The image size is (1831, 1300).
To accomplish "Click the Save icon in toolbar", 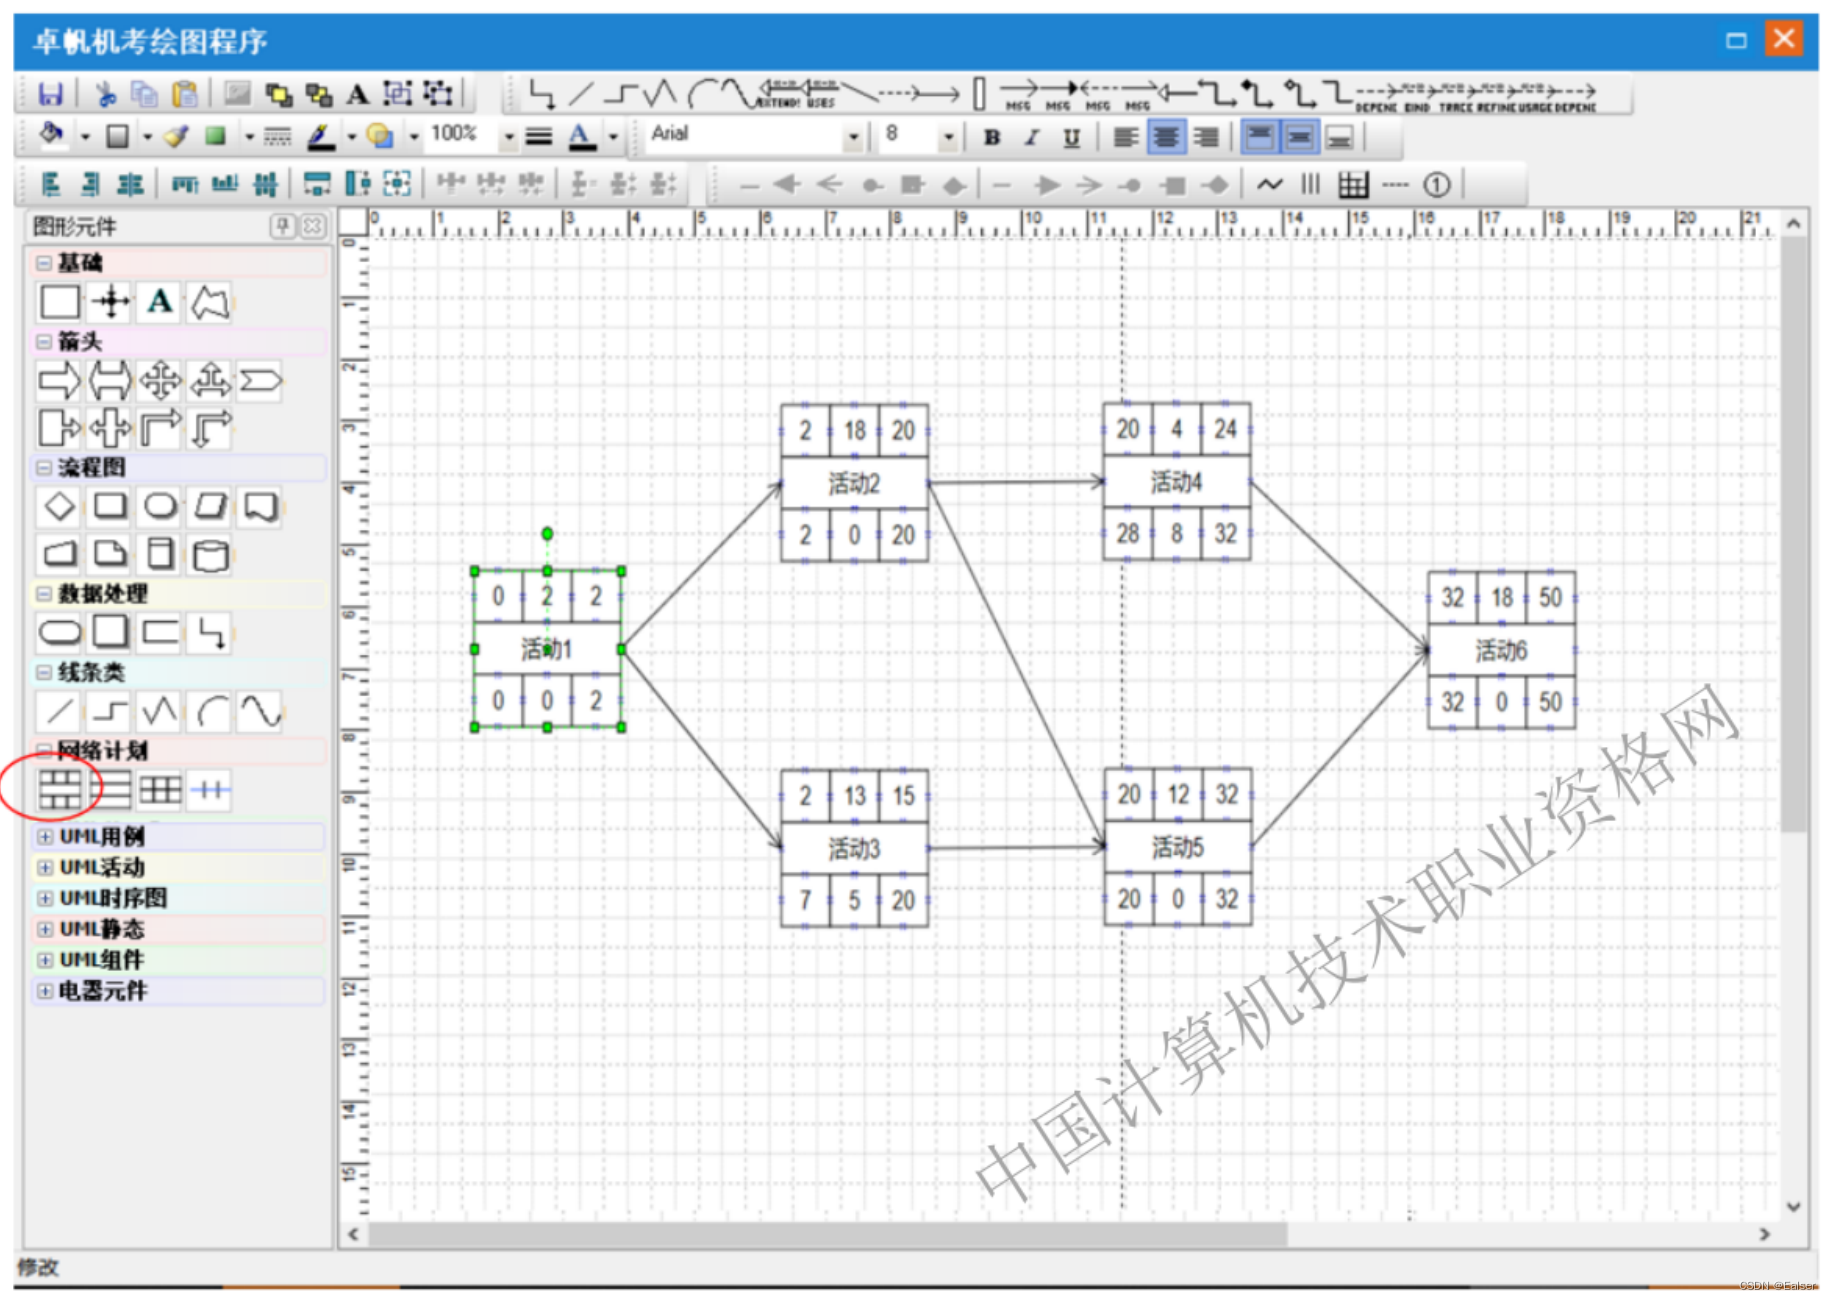I will (50, 94).
